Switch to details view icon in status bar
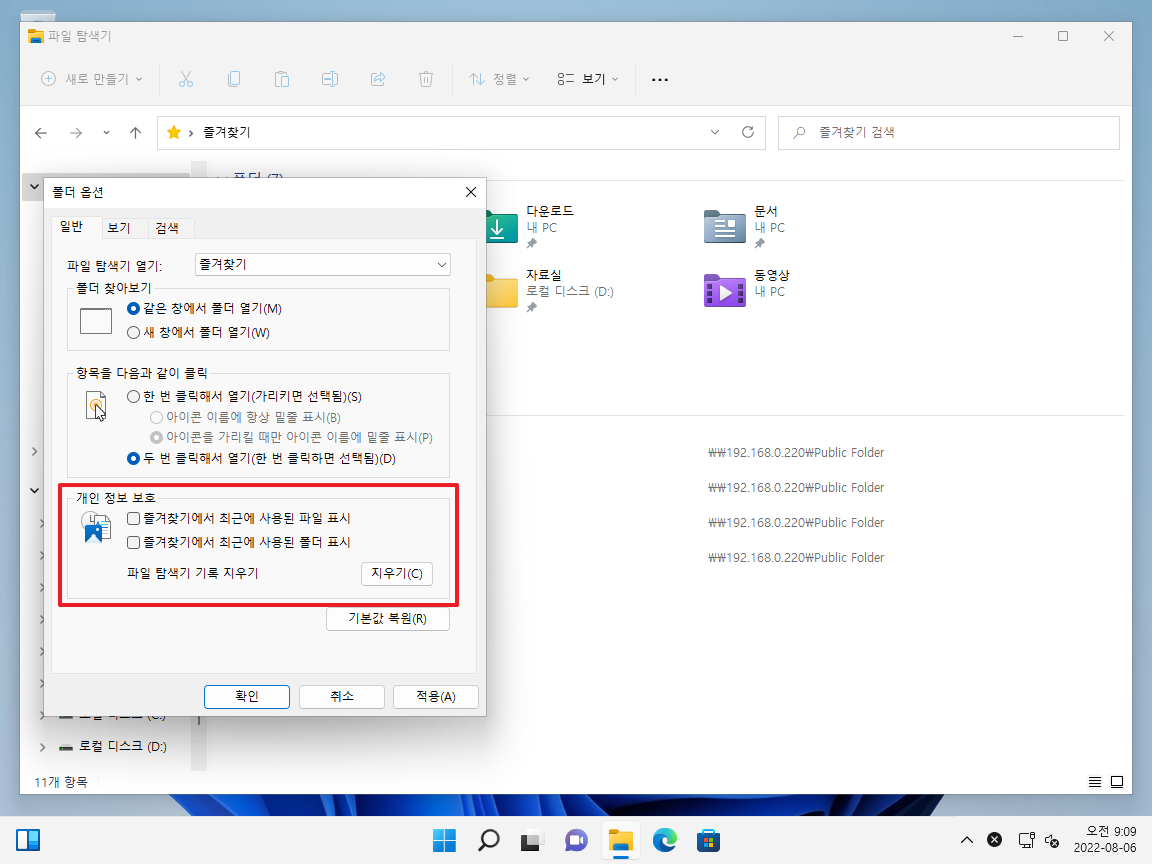This screenshot has height=864, width=1152. (1095, 782)
